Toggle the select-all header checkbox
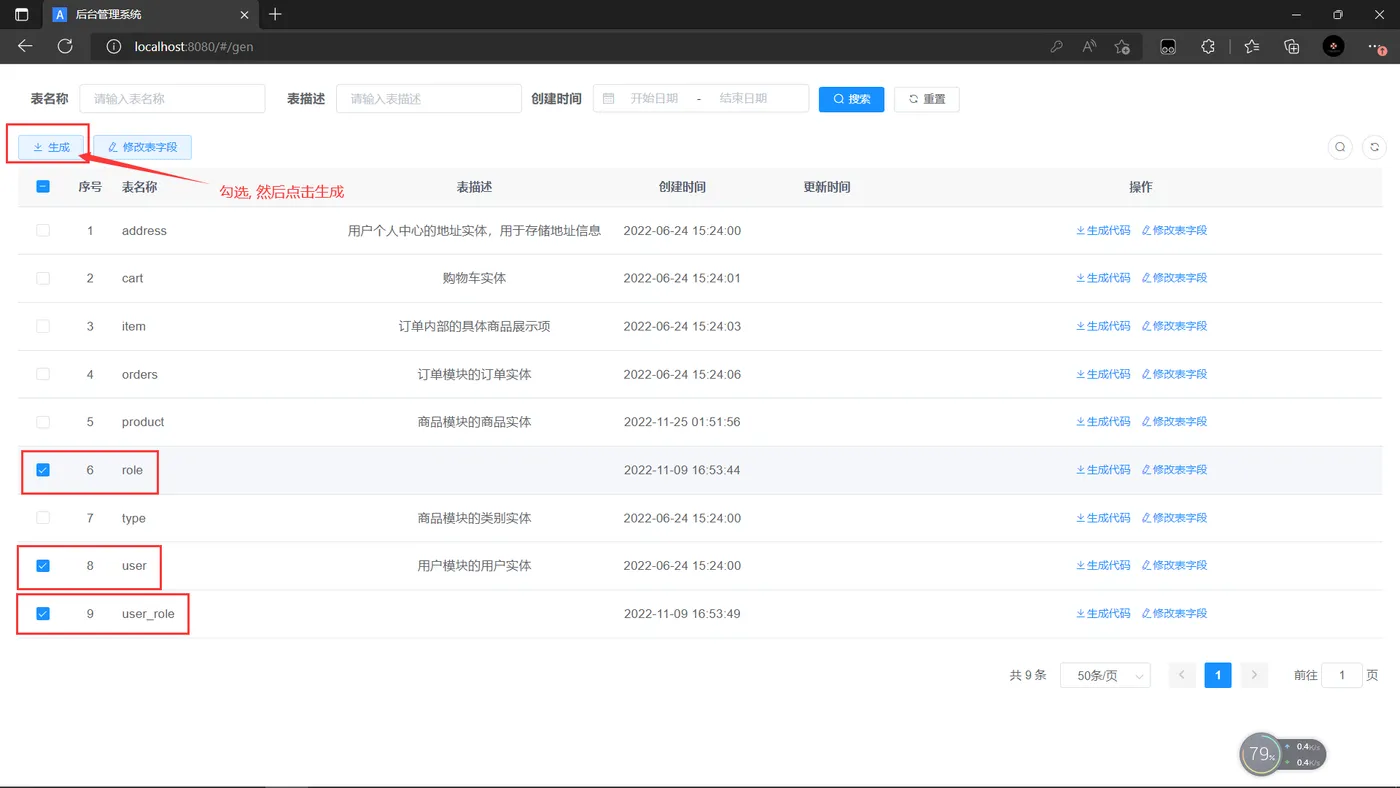Image resolution: width=1400 pixels, height=788 pixels. [43, 186]
